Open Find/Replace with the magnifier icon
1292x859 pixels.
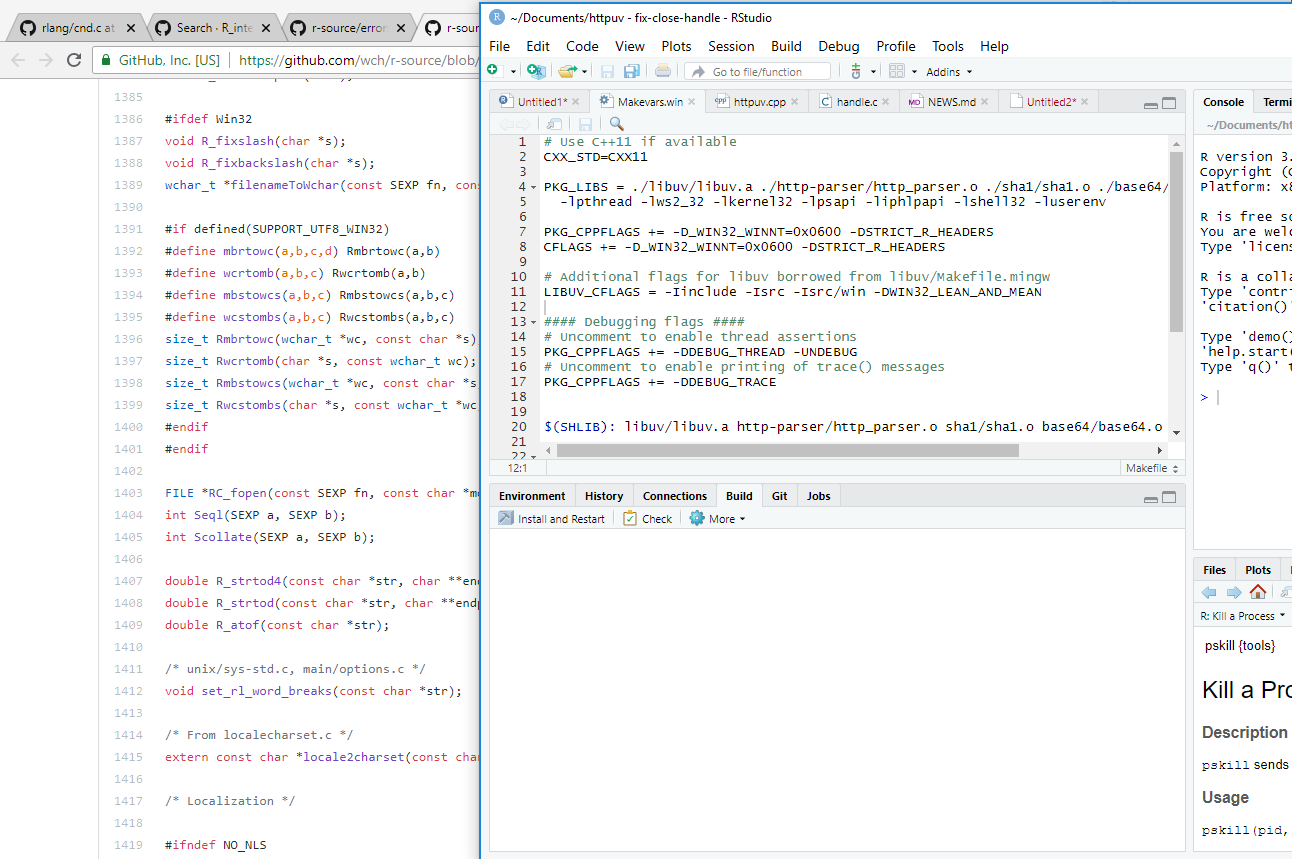click(x=614, y=123)
